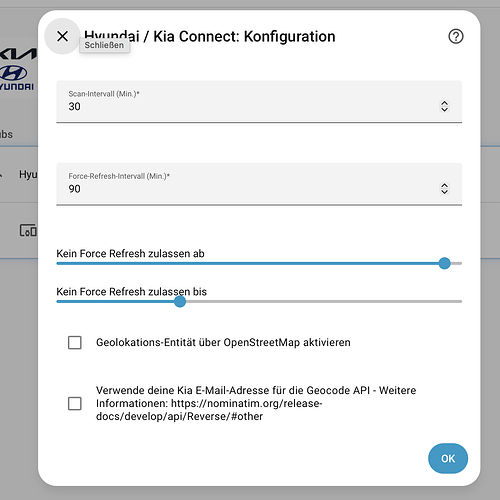Viewport: 500px width, 500px height.
Task: Click the devices icon on the left edge
Action: click(x=28, y=230)
